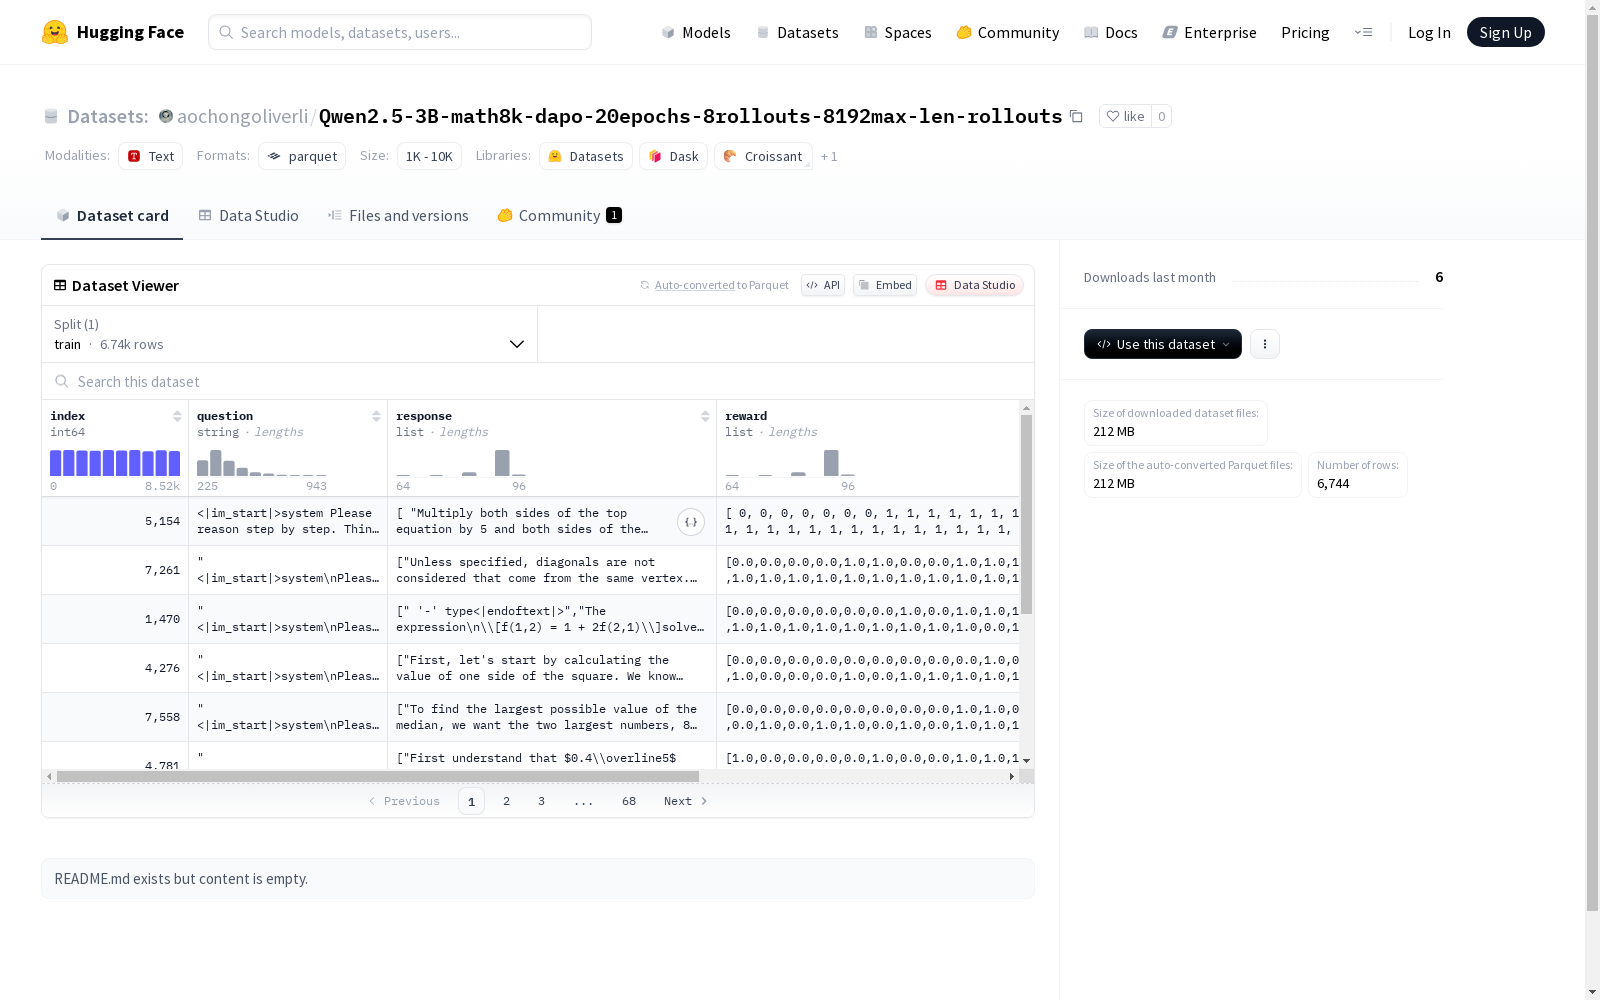Go to page 3 of the dataset
The width and height of the screenshot is (1600, 1000).
[542, 801]
